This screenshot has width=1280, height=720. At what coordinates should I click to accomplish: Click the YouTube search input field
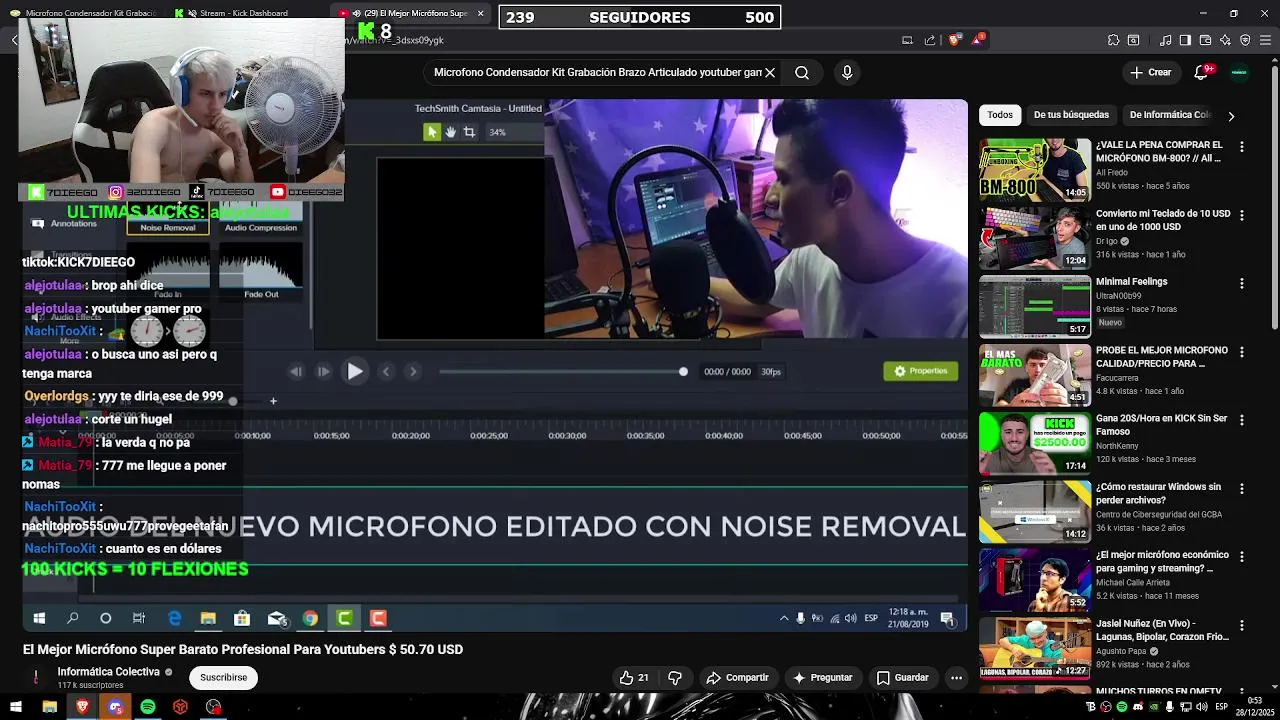597,72
